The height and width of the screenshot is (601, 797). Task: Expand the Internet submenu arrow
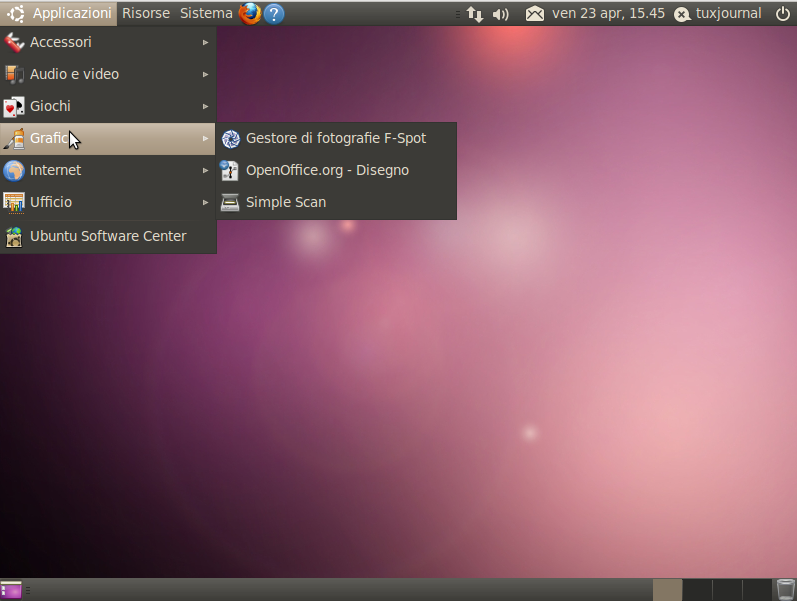click(205, 170)
